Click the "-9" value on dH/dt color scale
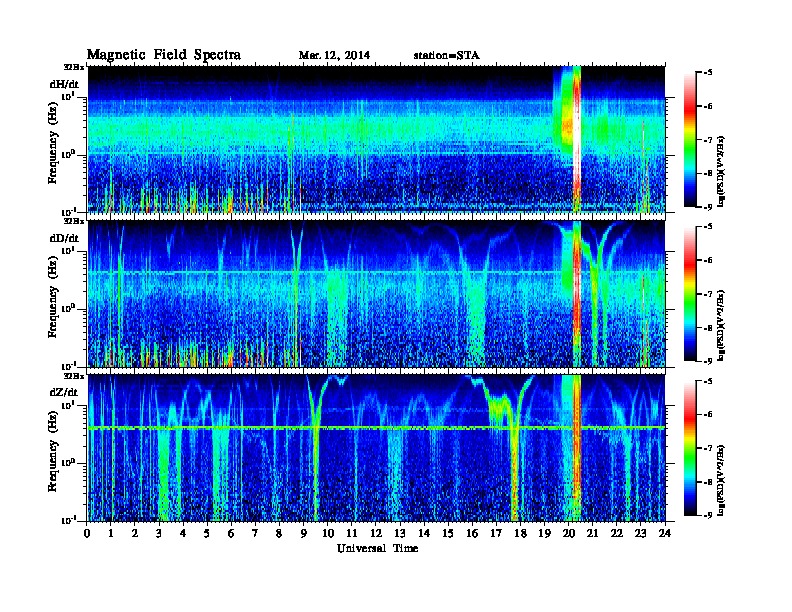 [708, 207]
